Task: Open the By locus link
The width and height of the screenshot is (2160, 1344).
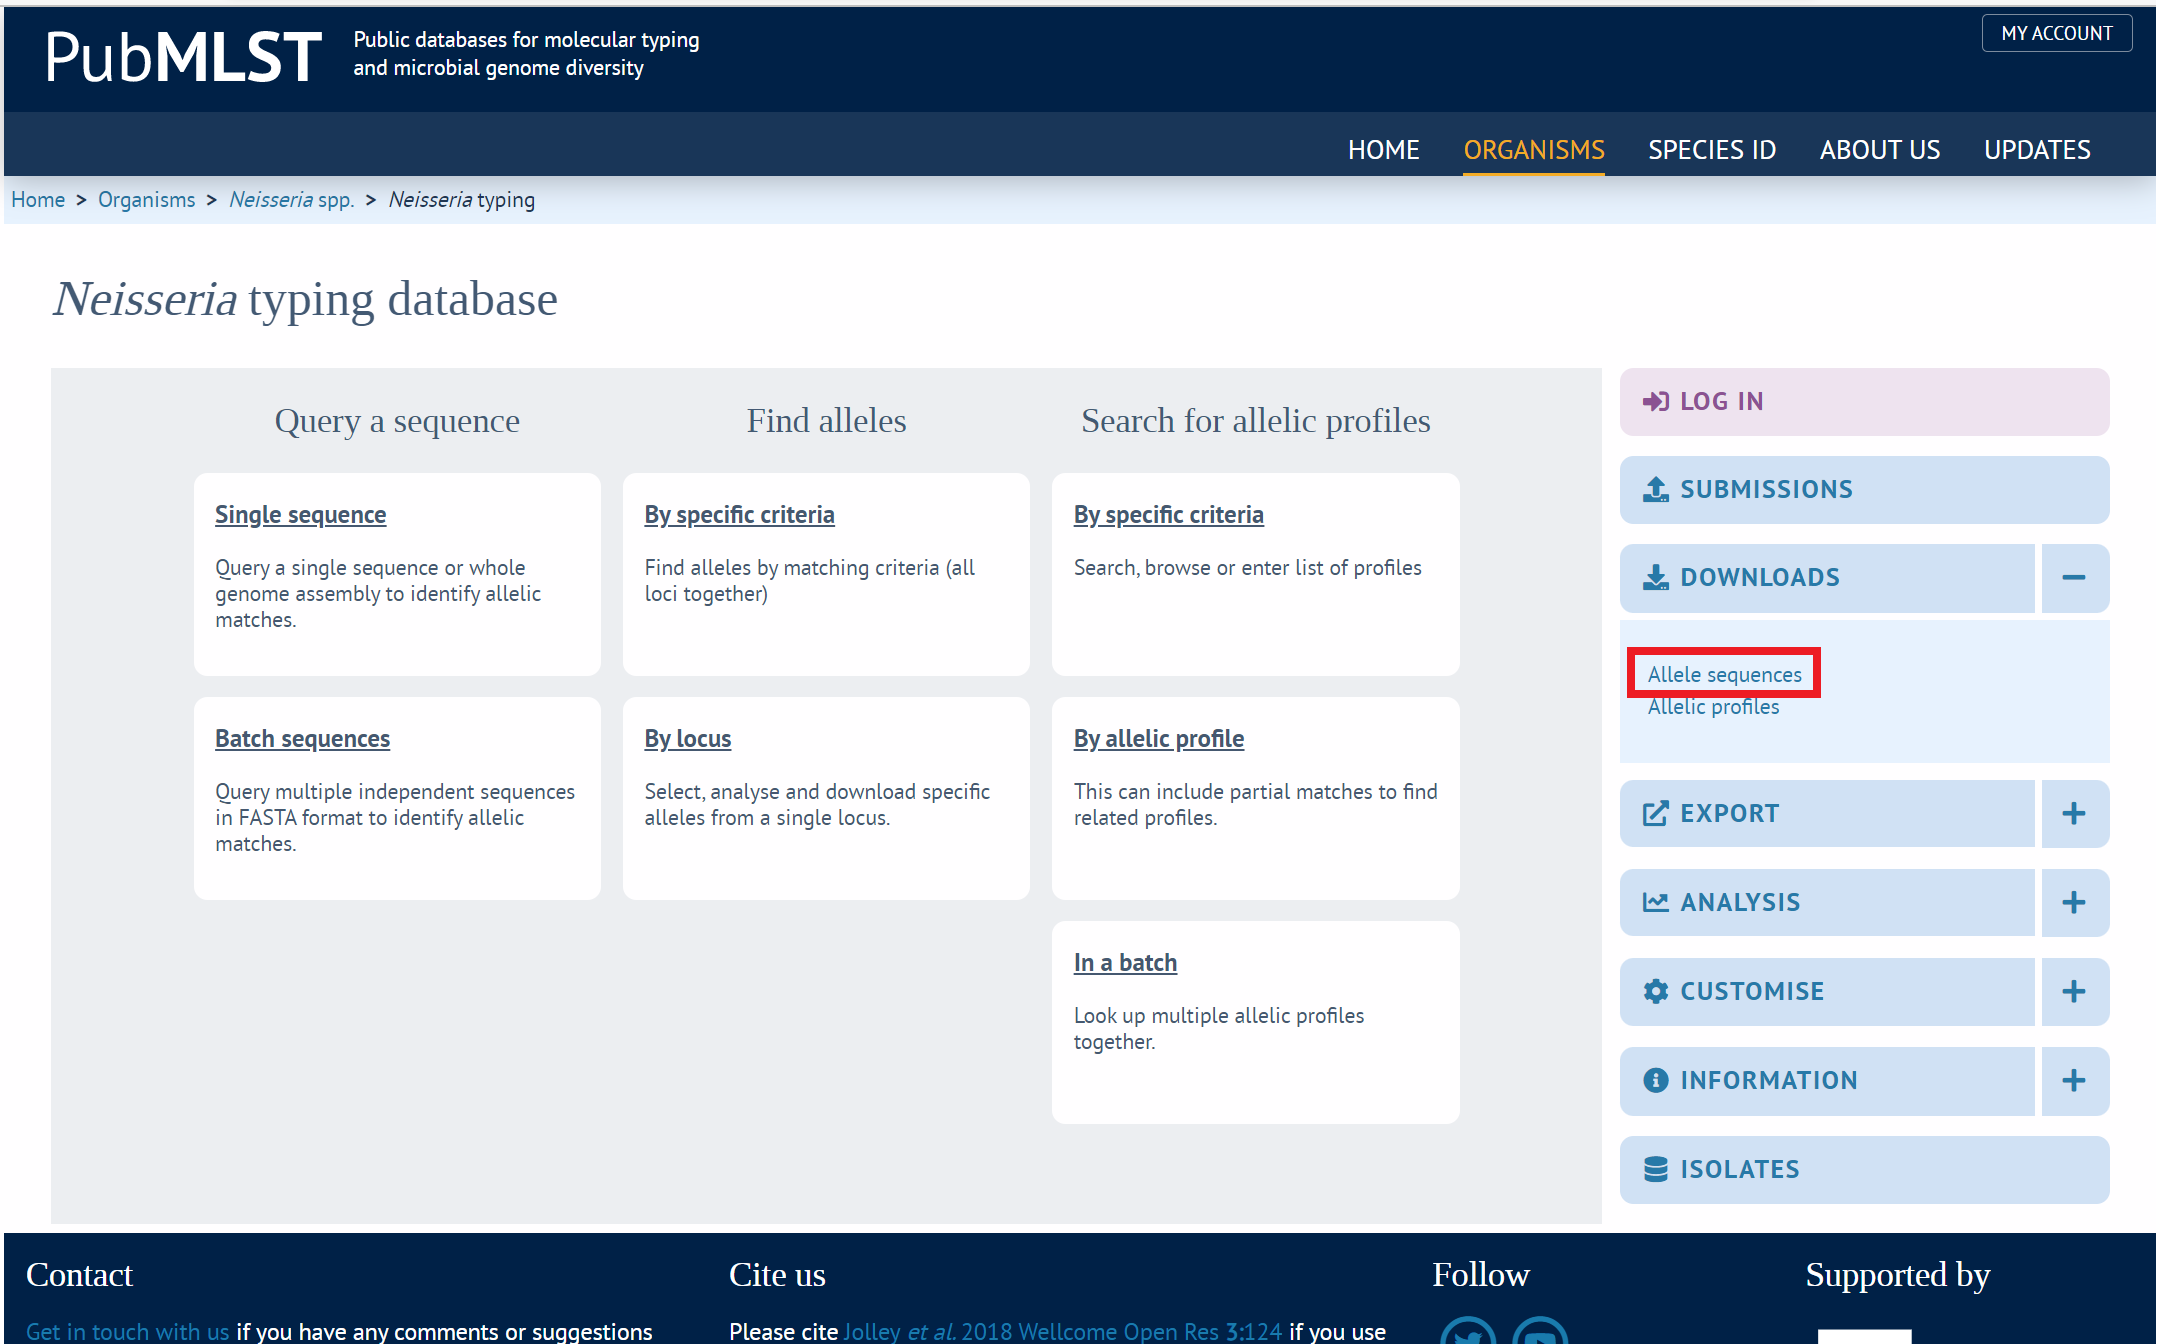Action: point(688,738)
